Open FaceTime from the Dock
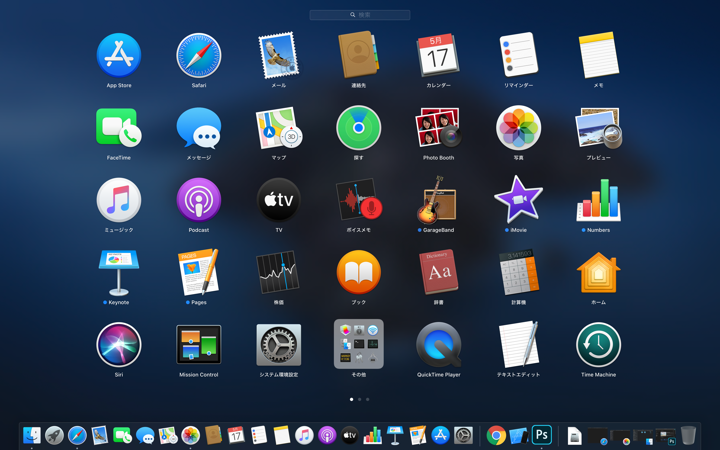 pyautogui.click(x=123, y=435)
